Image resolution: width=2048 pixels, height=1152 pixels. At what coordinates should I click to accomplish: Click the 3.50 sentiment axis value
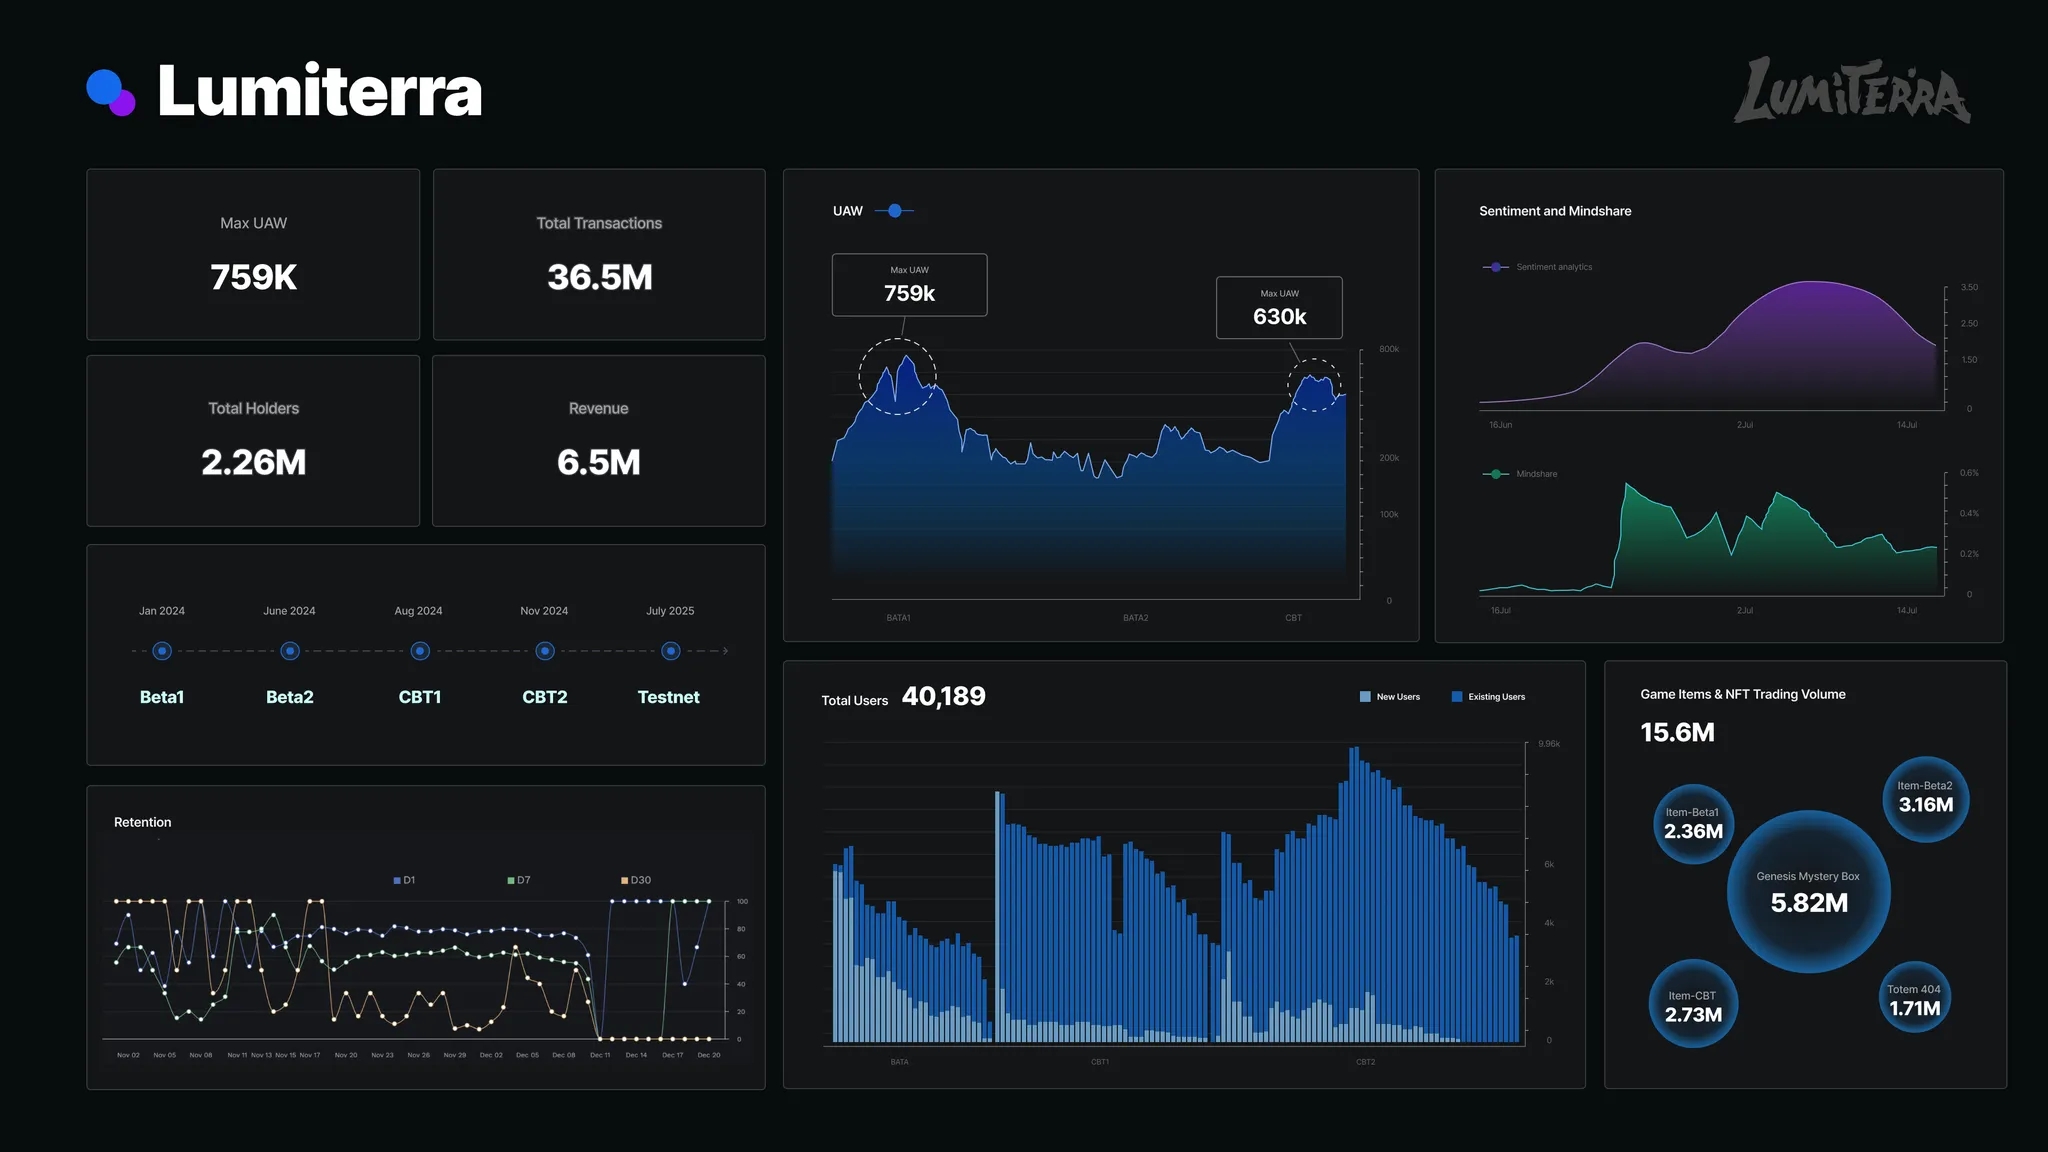click(x=1969, y=288)
